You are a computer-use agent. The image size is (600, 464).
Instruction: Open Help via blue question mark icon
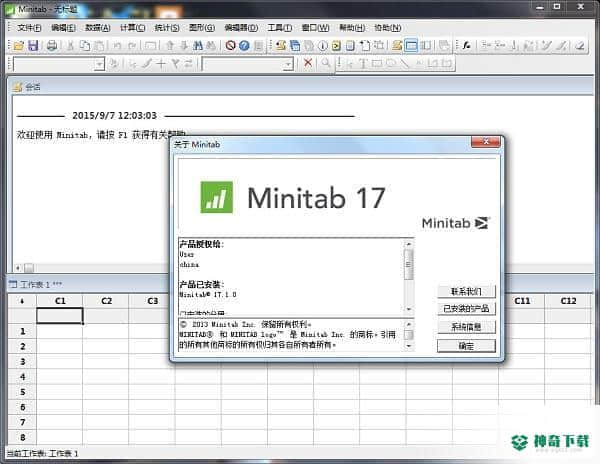coord(244,46)
